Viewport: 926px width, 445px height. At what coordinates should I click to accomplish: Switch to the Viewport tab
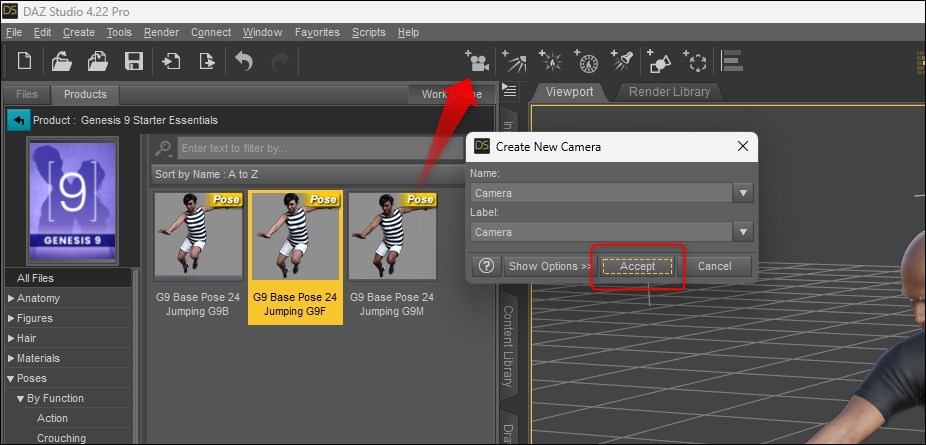569,92
